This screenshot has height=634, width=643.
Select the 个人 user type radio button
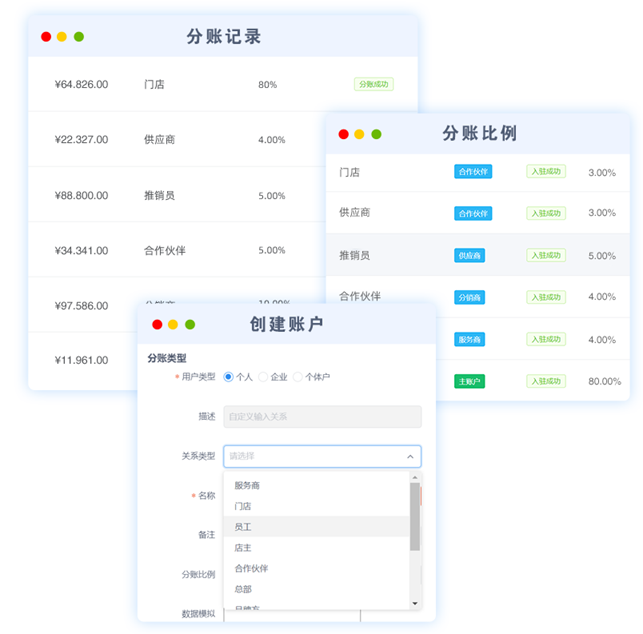[229, 377]
